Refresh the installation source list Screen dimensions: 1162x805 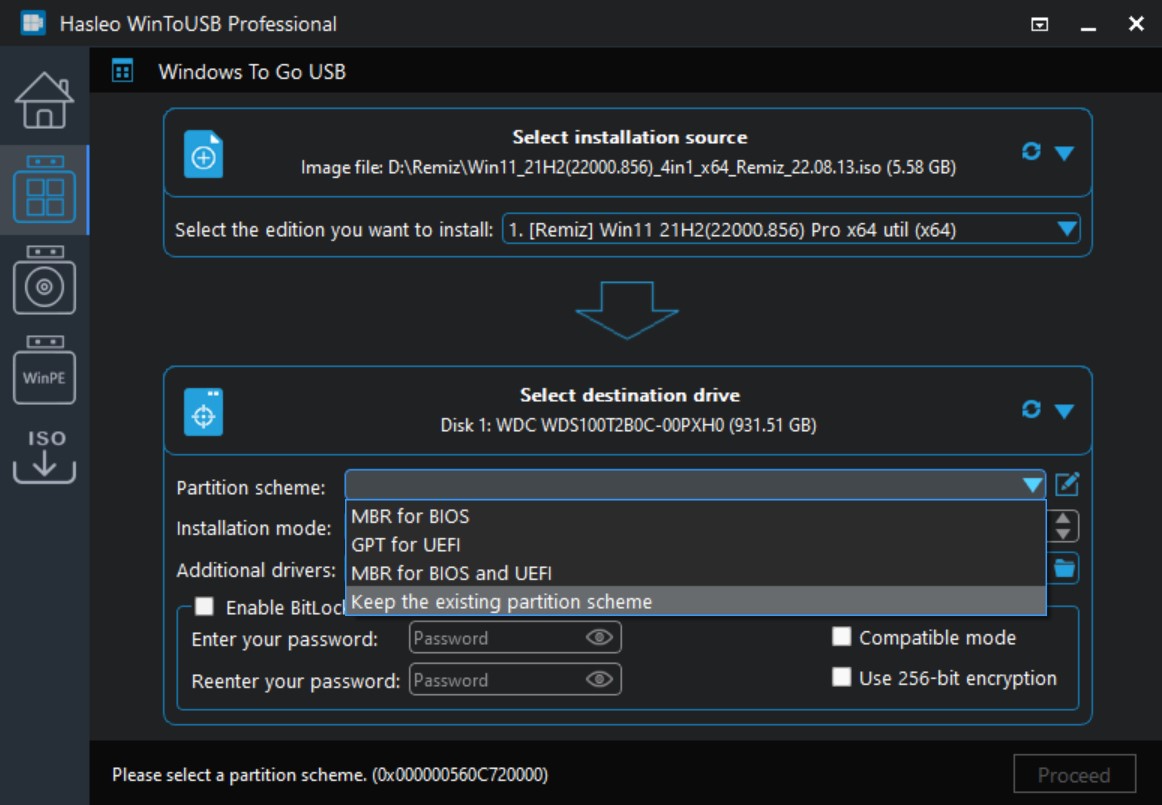coord(1031,151)
